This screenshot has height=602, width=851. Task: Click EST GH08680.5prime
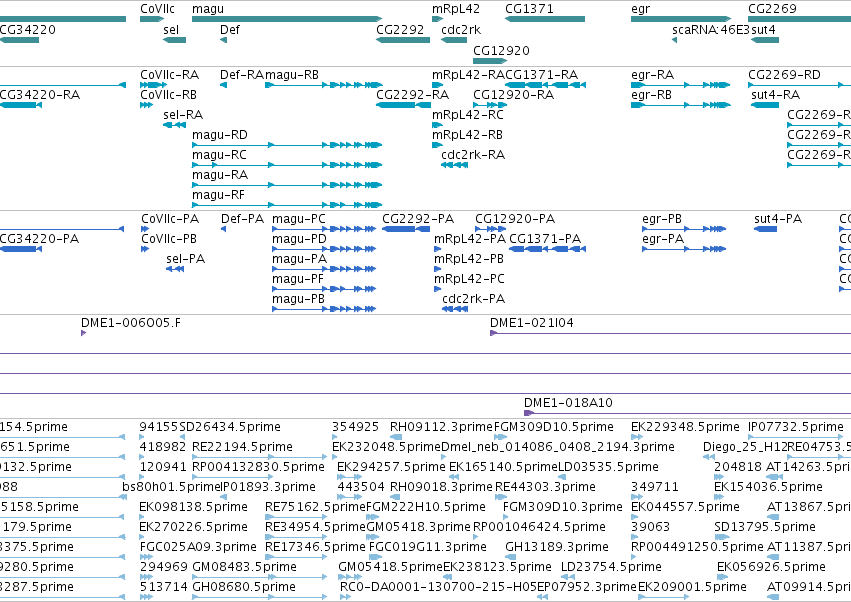click(260, 597)
